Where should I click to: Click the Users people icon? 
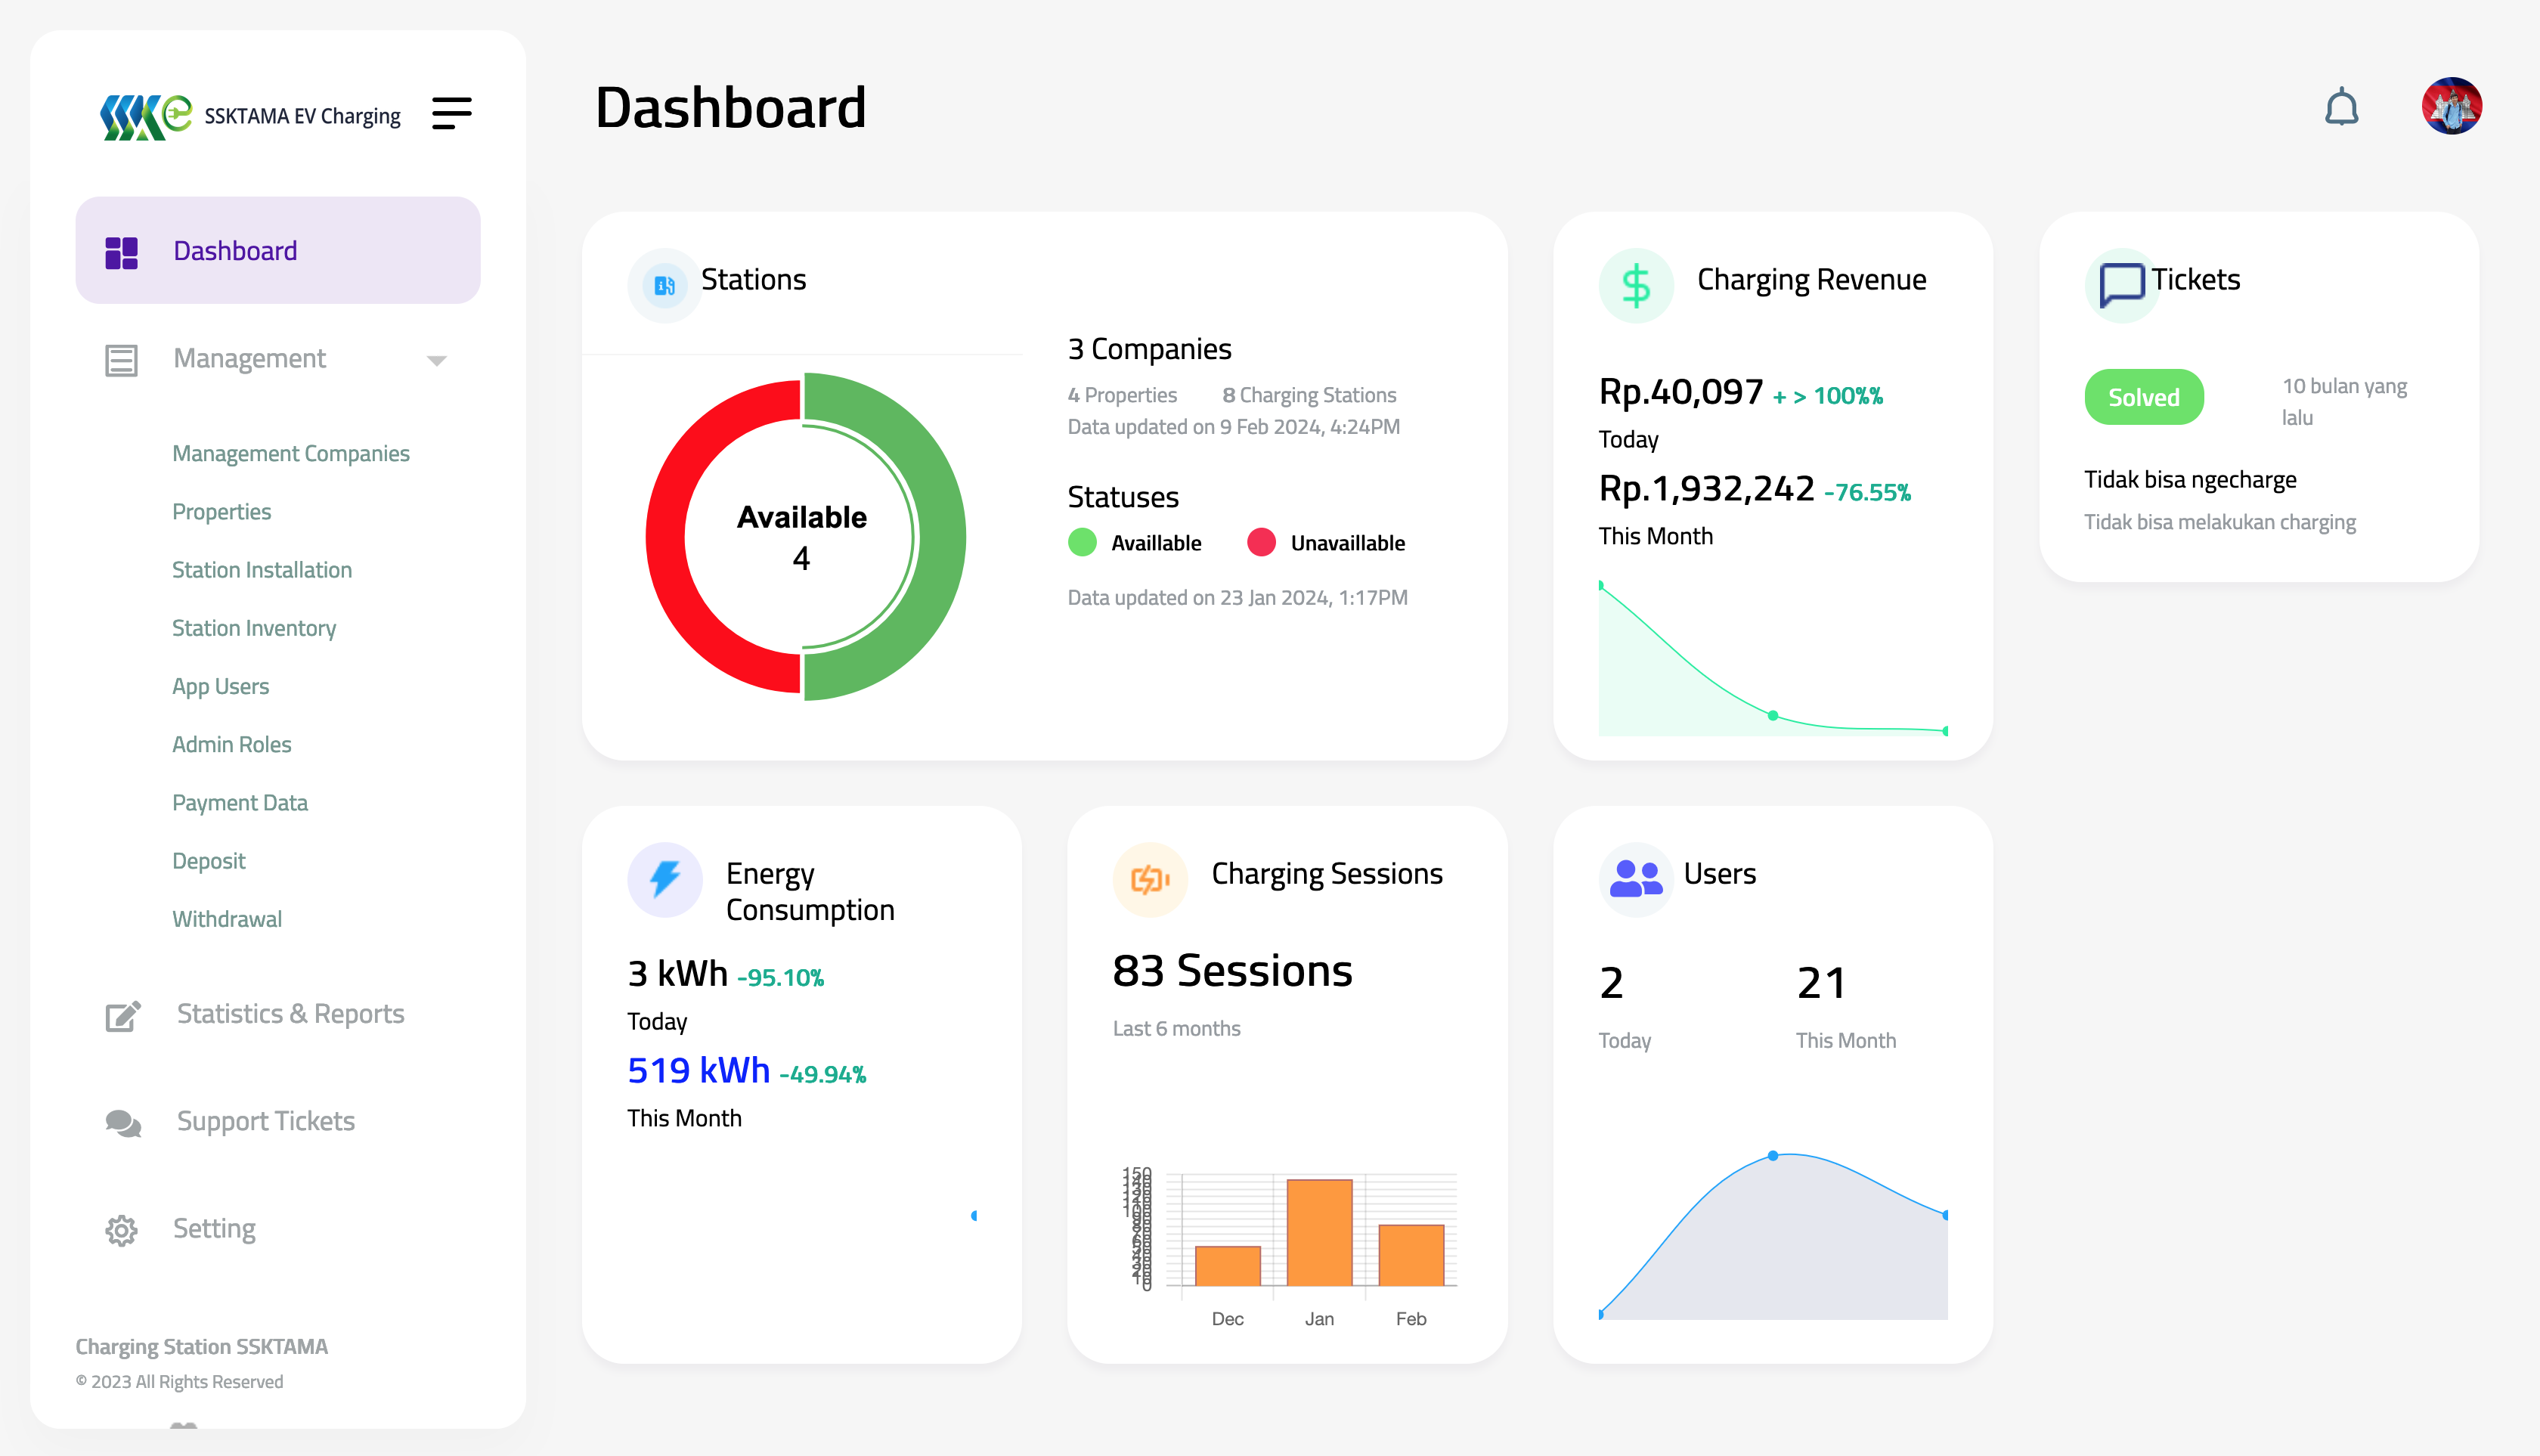(1636, 879)
